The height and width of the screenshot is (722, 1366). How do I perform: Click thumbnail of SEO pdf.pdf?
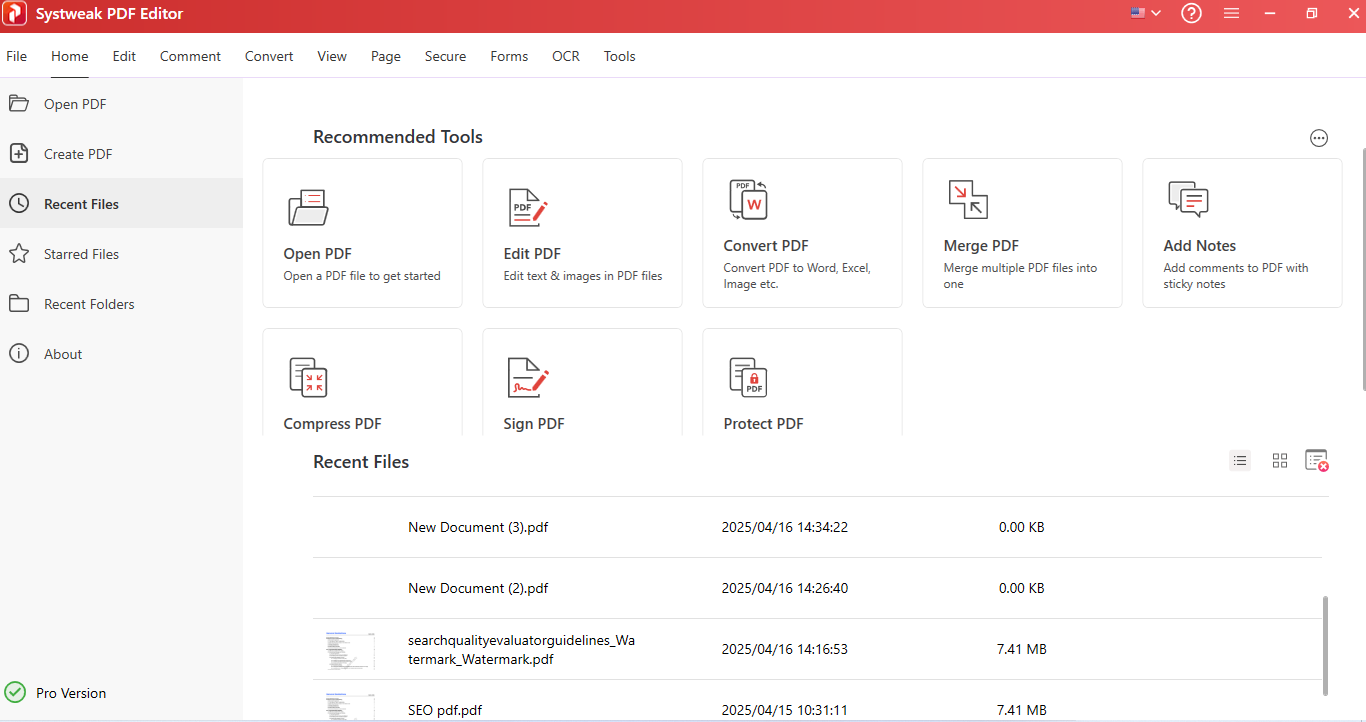pos(350,706)
